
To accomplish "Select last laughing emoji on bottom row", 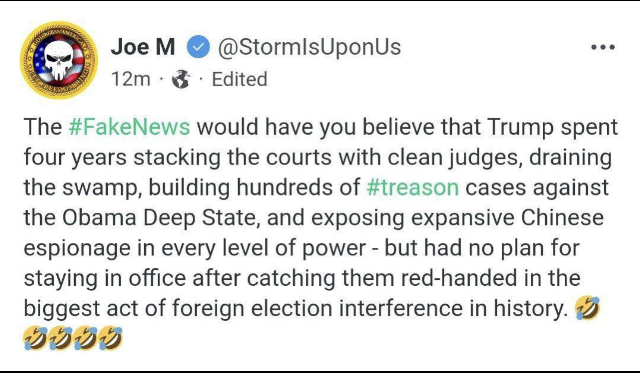I will pyautogui.click(x=110, y=338).
